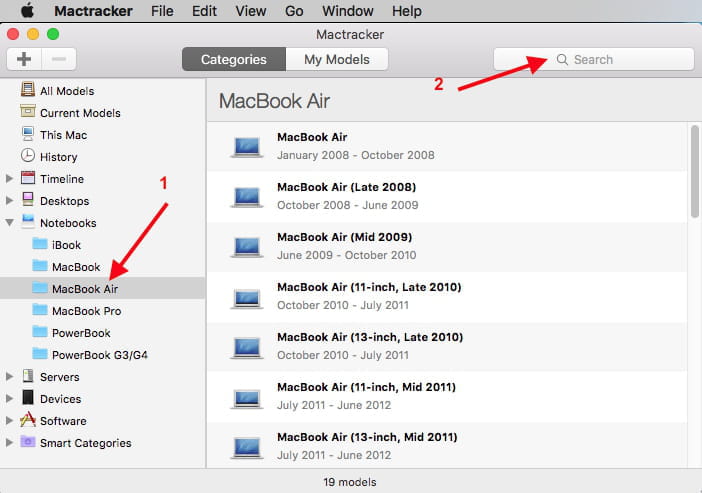Open the MacBook Air (11-inch, Late 2010) title
Viewport: 702px width, 493px height.
click(x=369, y=287)
